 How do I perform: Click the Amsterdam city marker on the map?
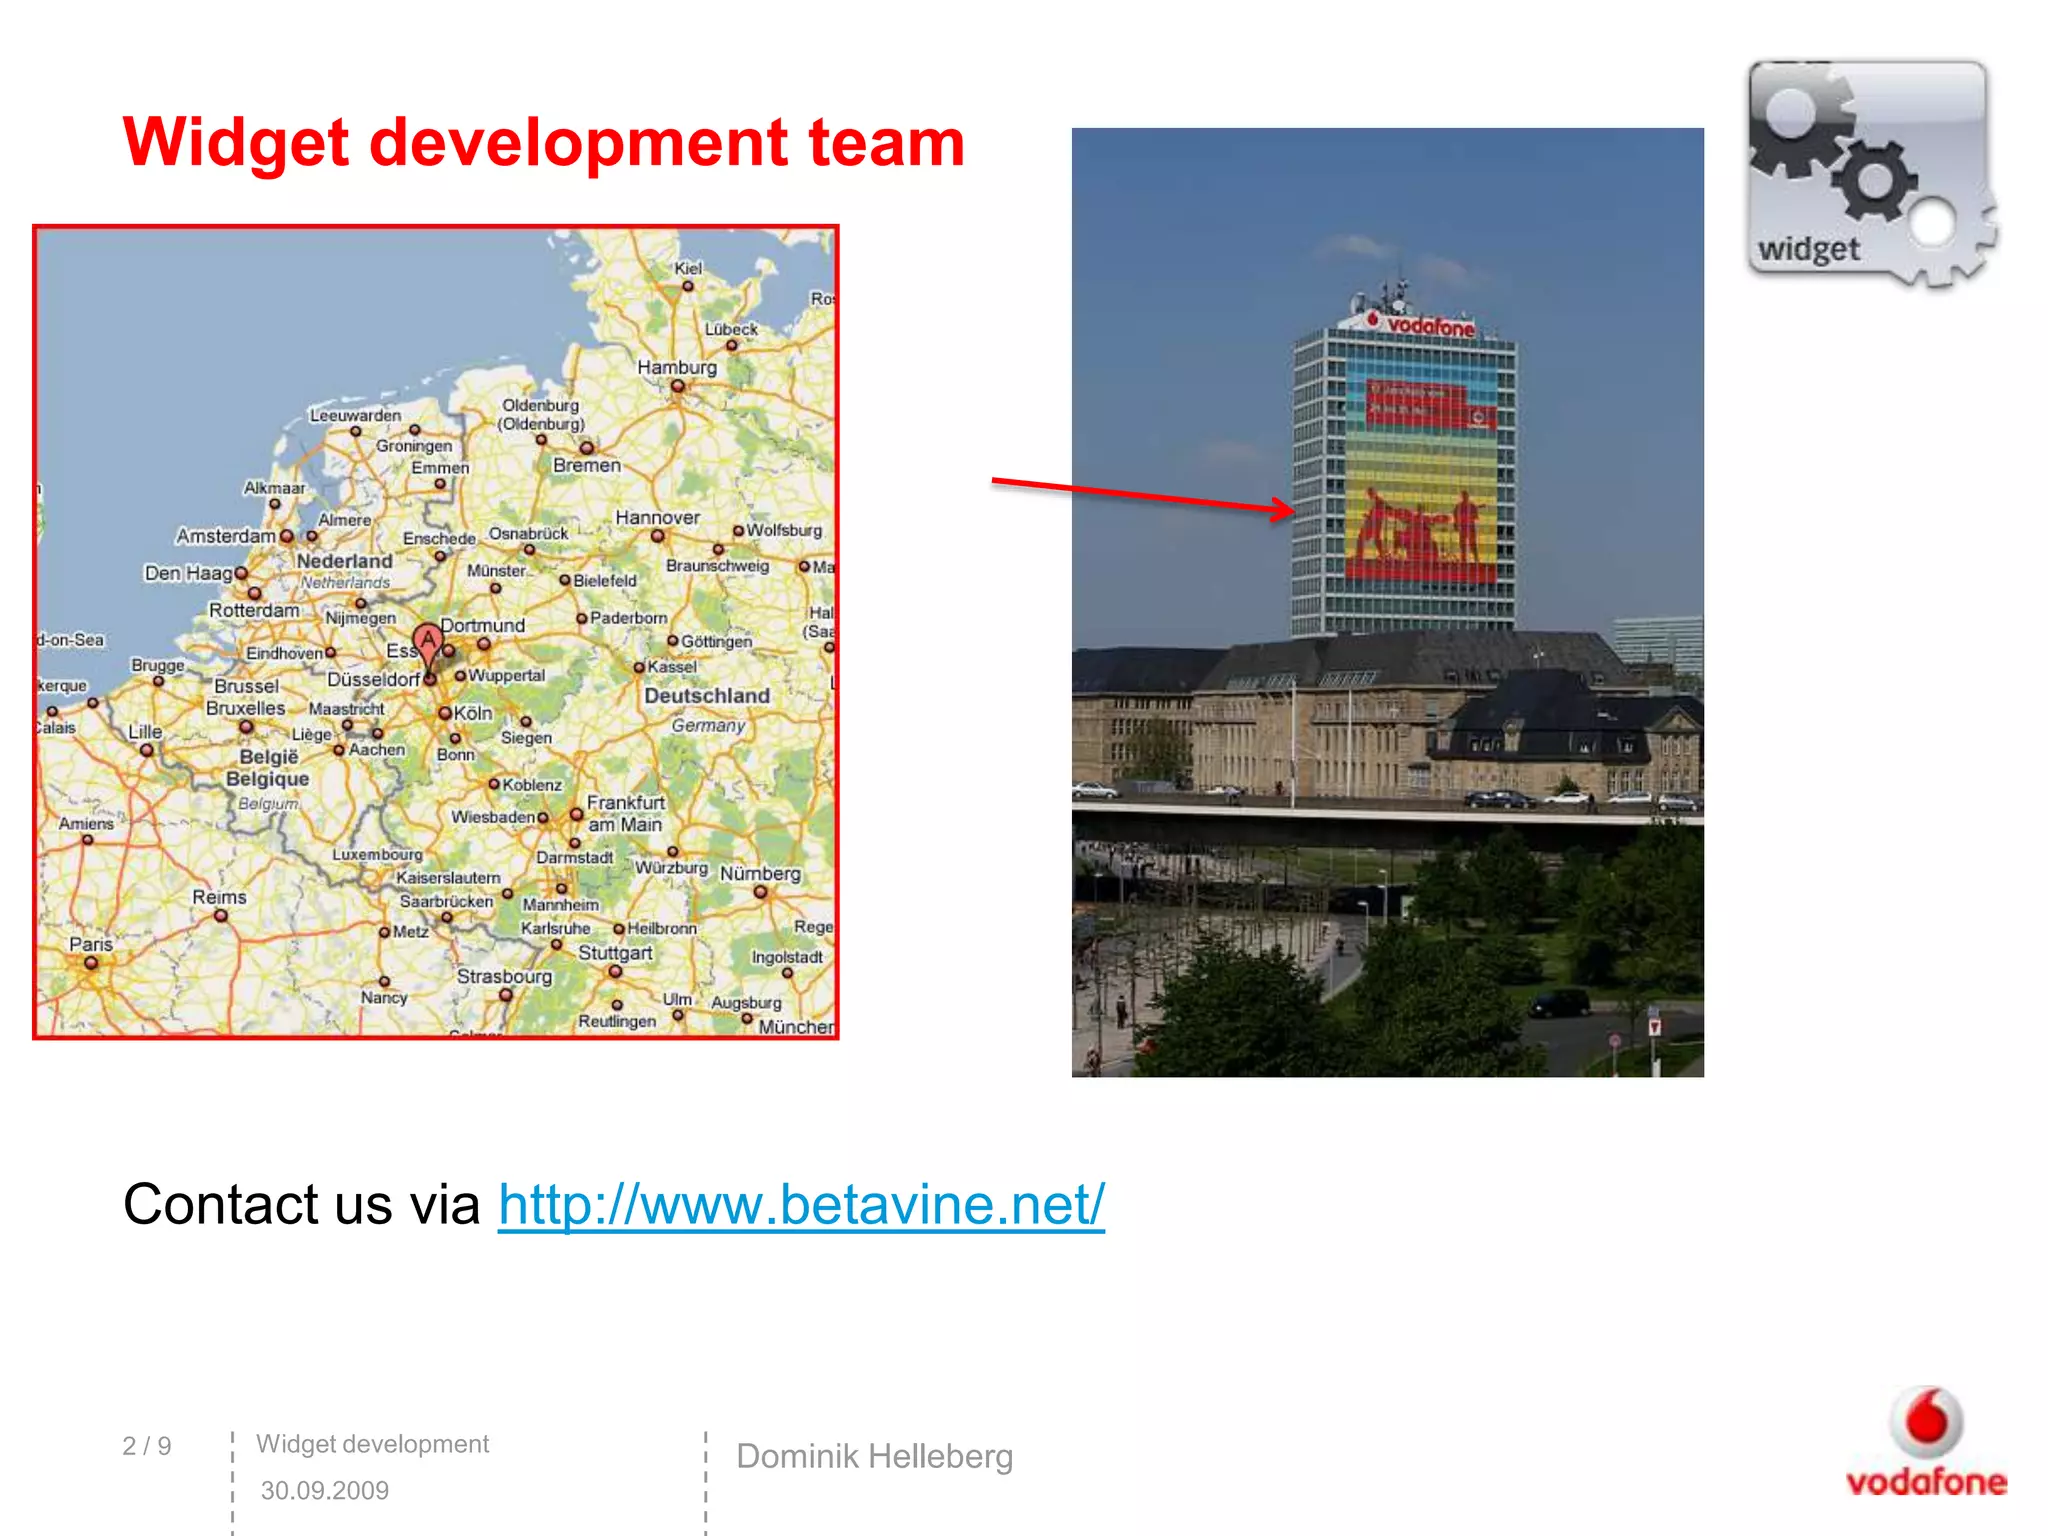[287, 537]
